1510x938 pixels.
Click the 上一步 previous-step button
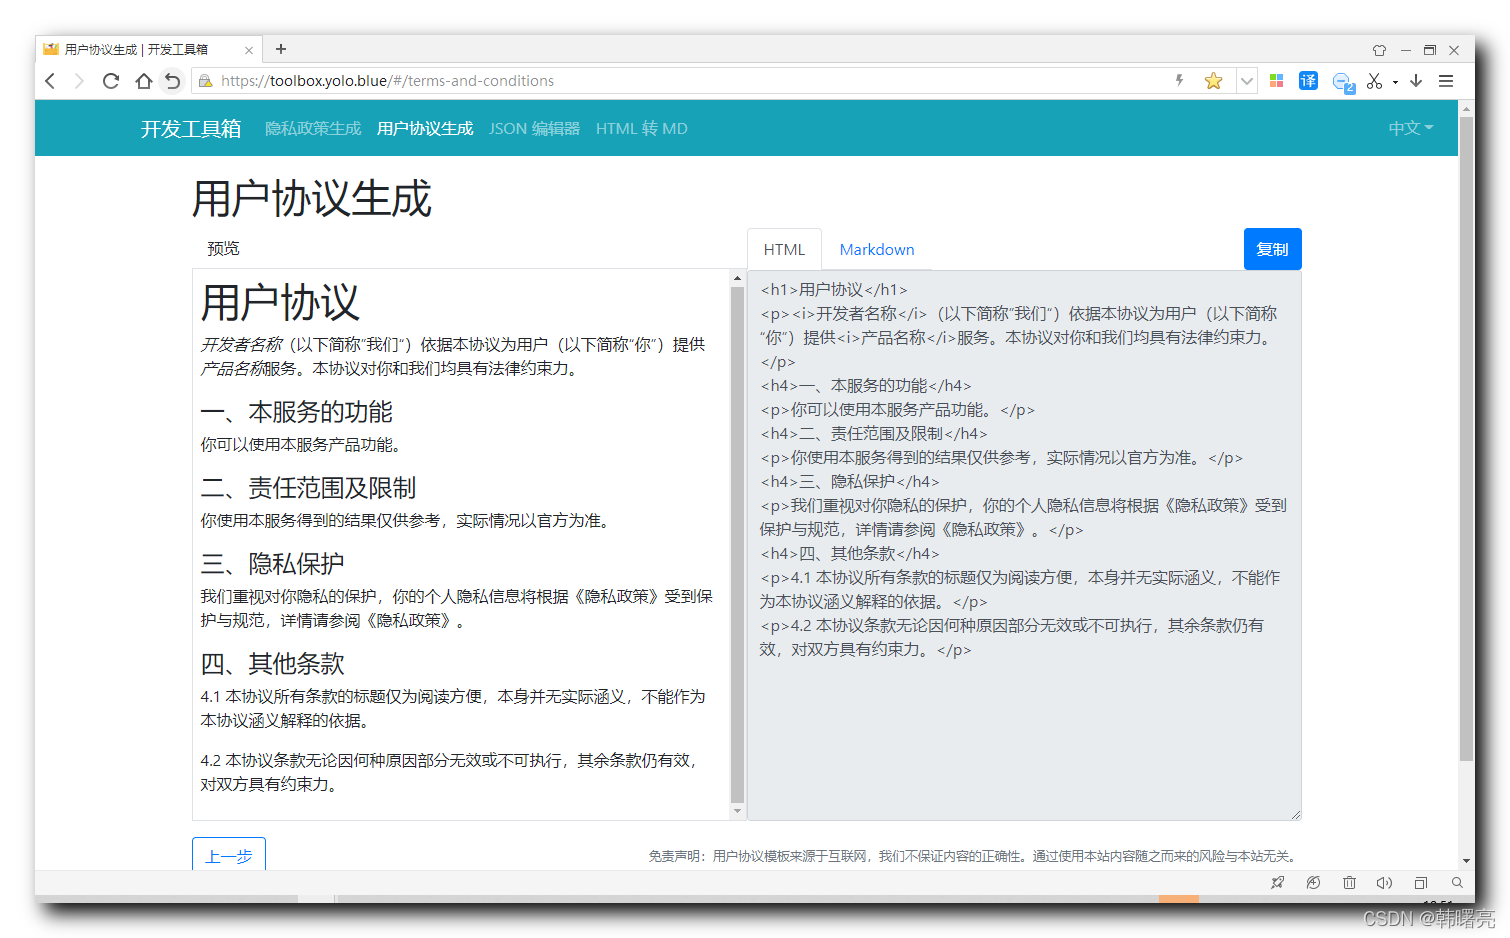(x=229, y=856)
